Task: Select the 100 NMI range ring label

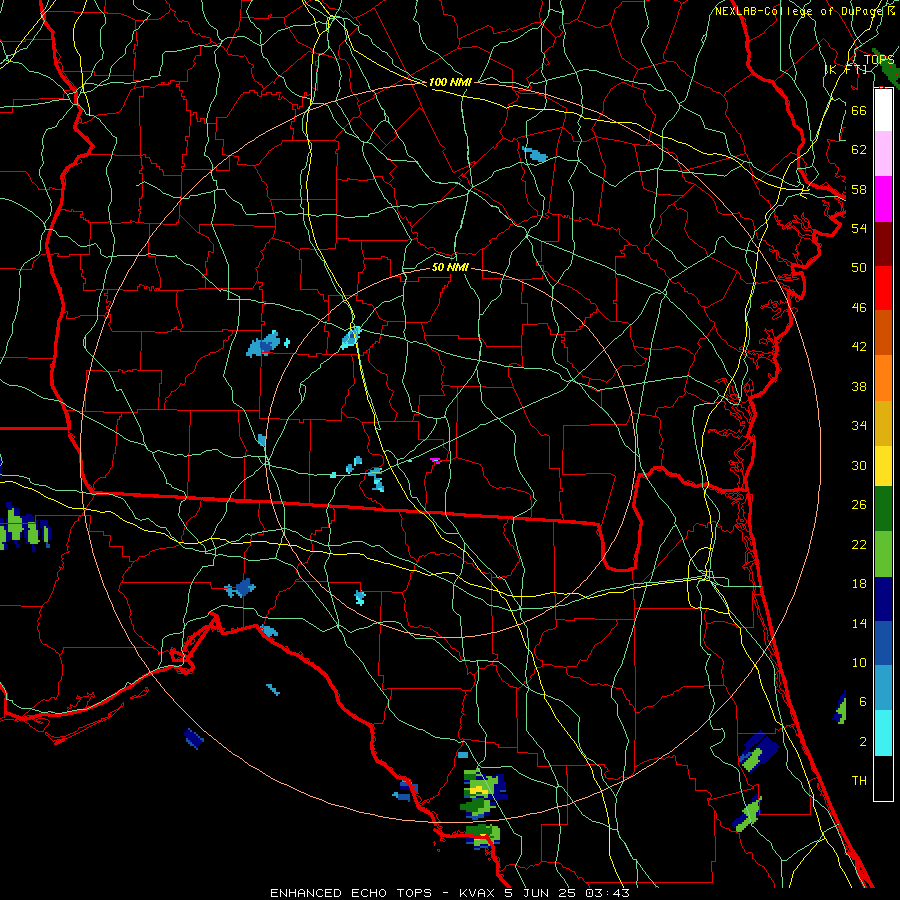Action: (450, 82)
